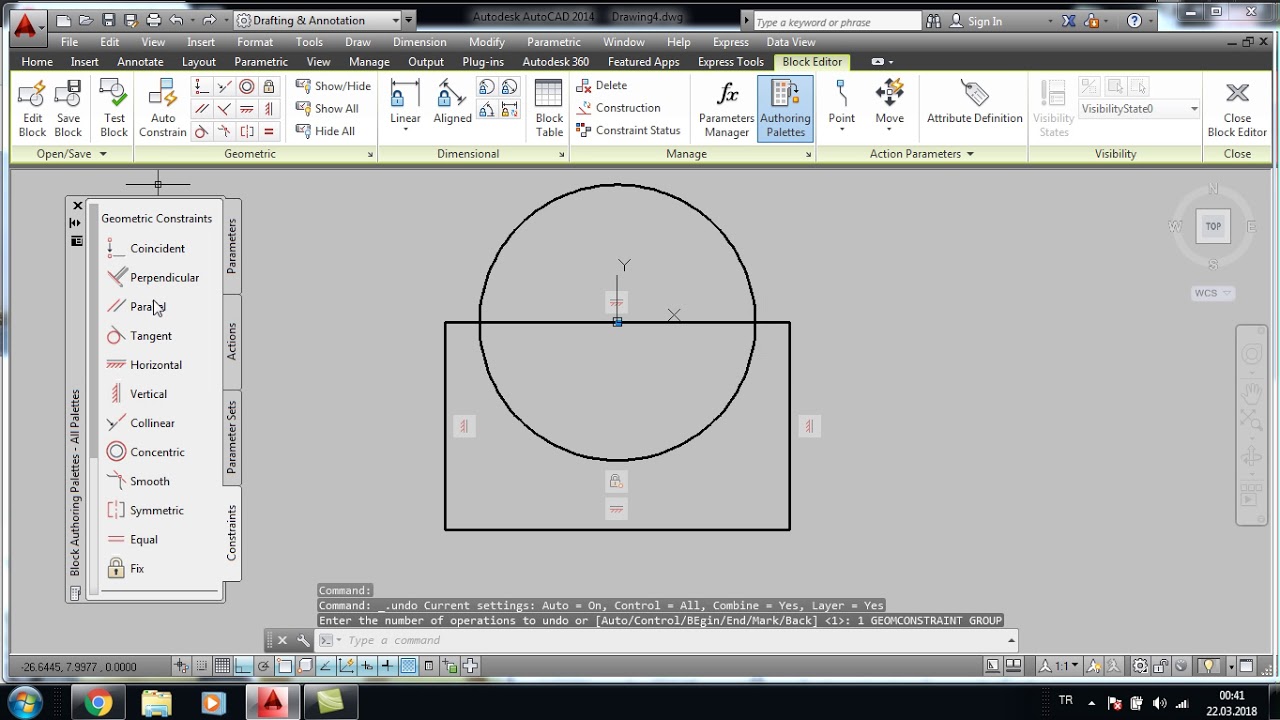Open the Geometric panel dialog launcher arrow
1280x720 pixels.
(x=370, y=155)
